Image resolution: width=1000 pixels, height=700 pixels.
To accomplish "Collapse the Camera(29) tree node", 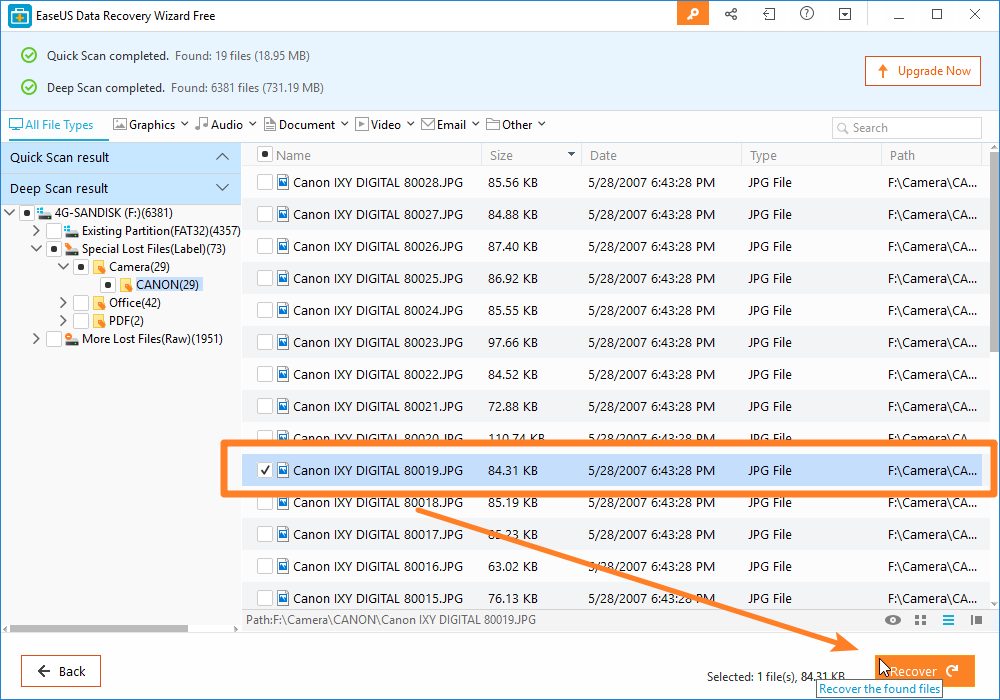I will 63,266.
